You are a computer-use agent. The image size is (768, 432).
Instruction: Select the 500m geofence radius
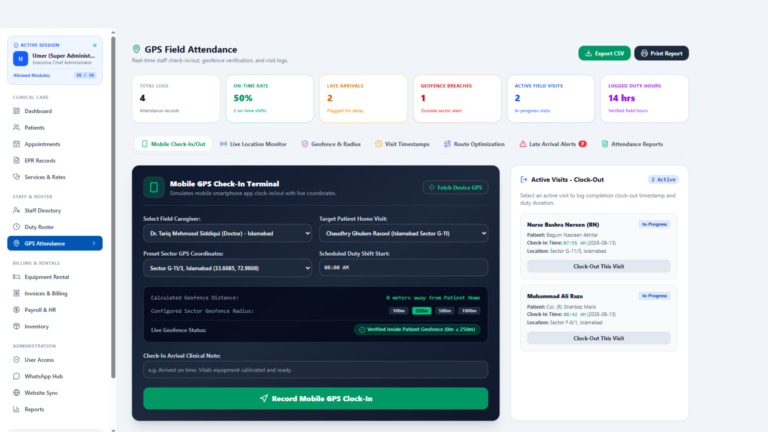tap(445, 311)
